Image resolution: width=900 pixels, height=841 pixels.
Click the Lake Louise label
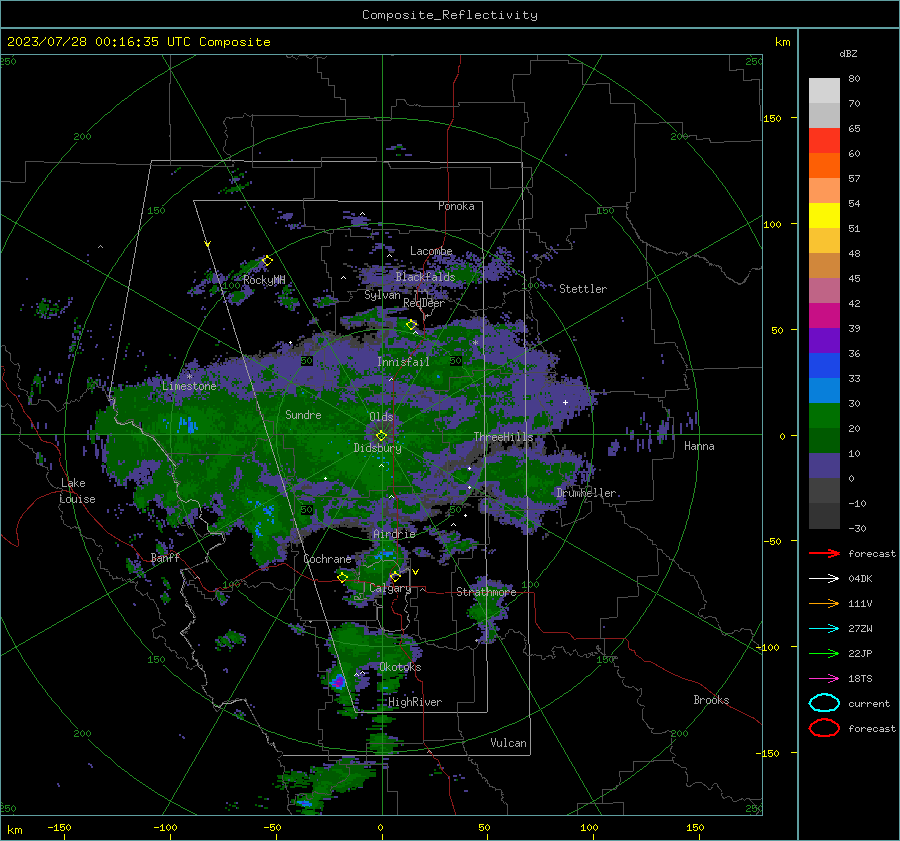tap(77, 491)
